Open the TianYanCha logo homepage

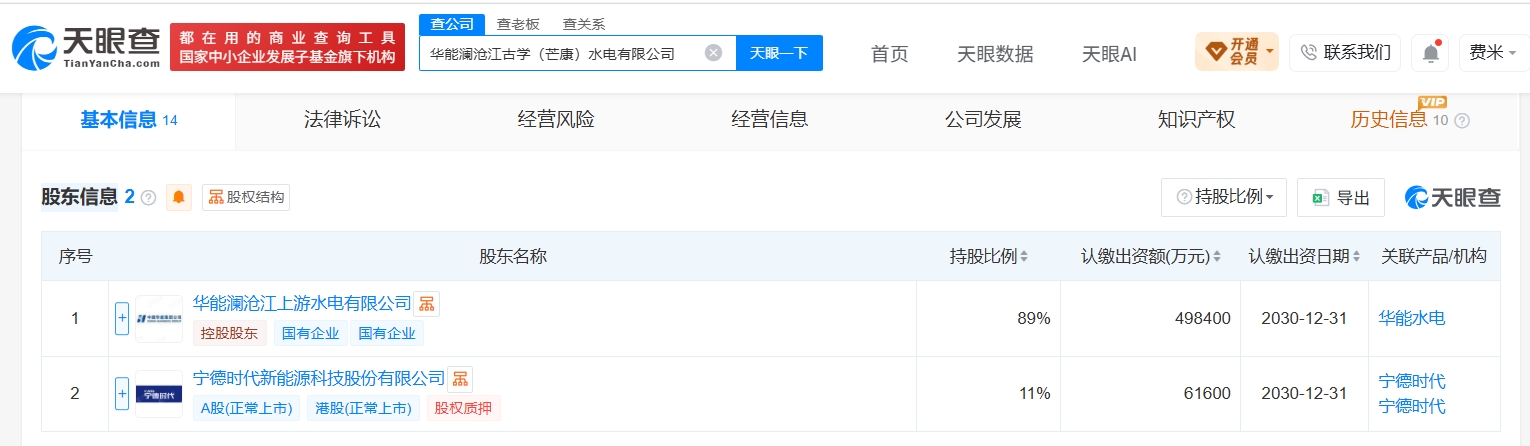[86, 47]
